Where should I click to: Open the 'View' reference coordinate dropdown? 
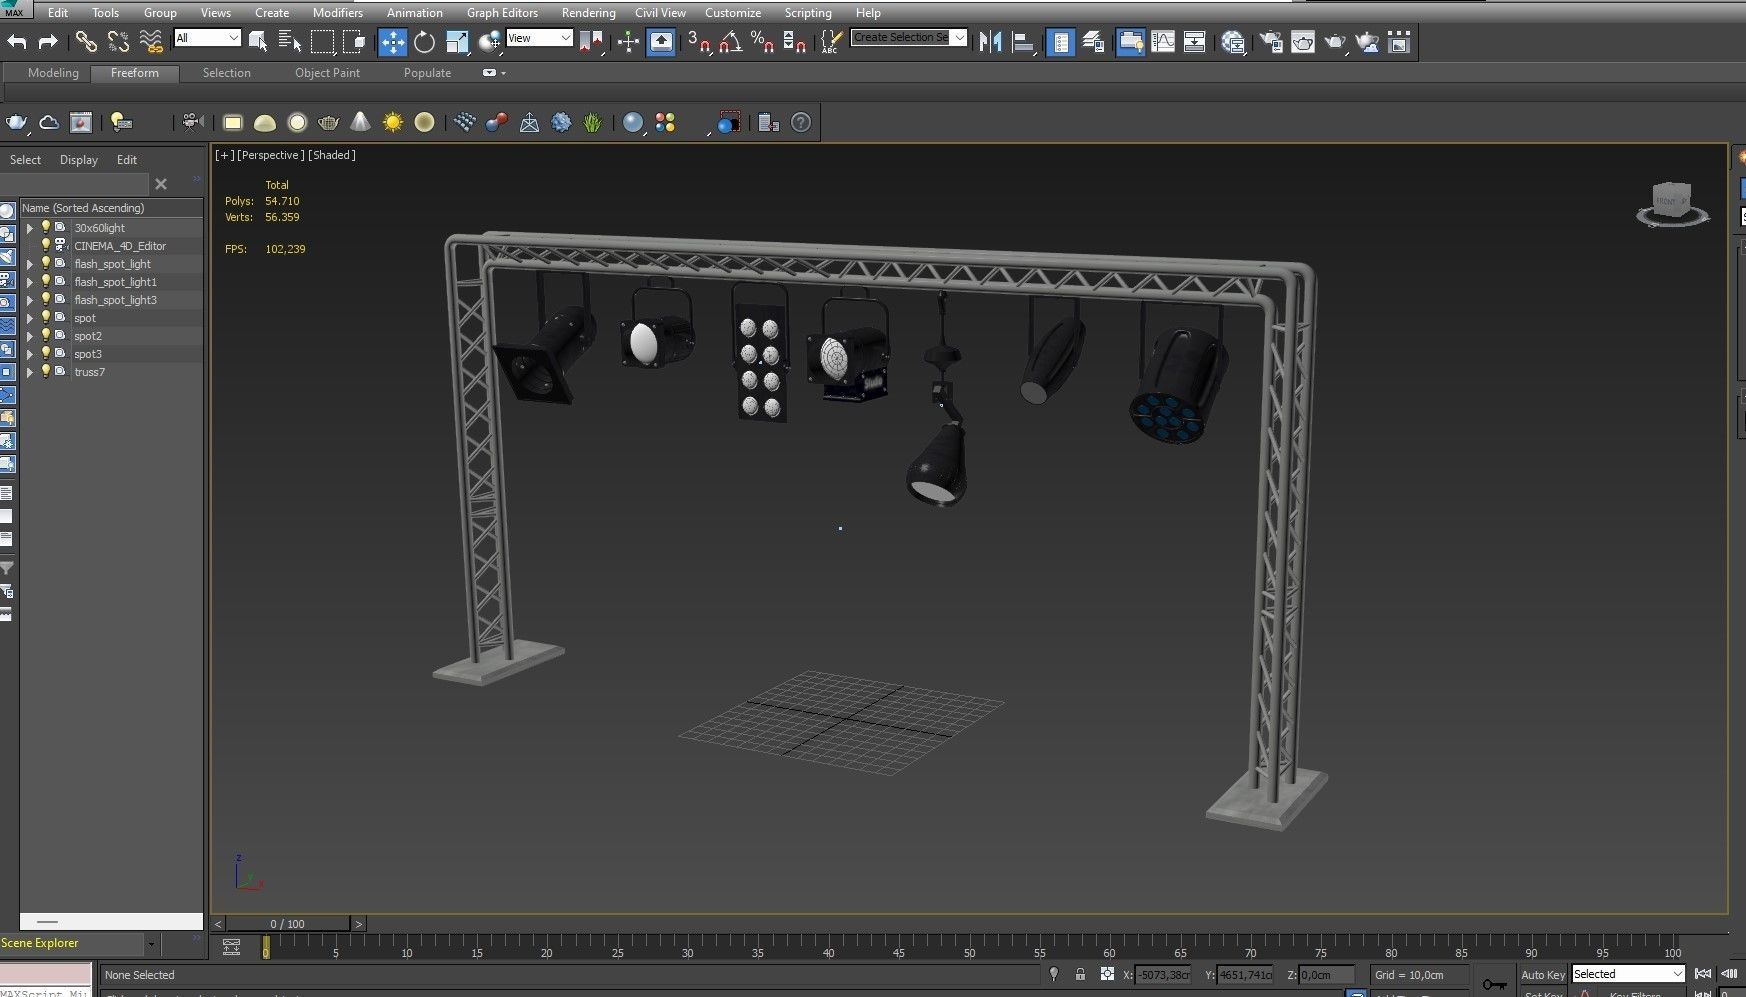[539, 38]
